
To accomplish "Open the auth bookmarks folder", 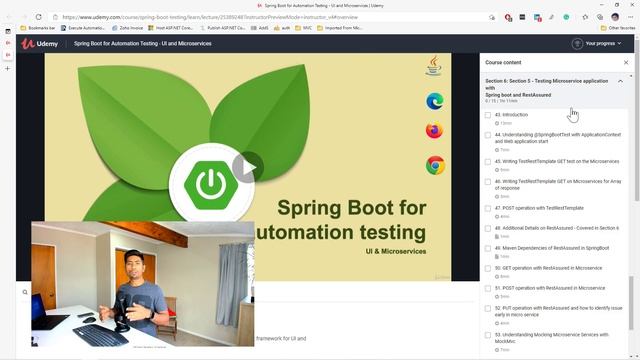I will [282, 28].
